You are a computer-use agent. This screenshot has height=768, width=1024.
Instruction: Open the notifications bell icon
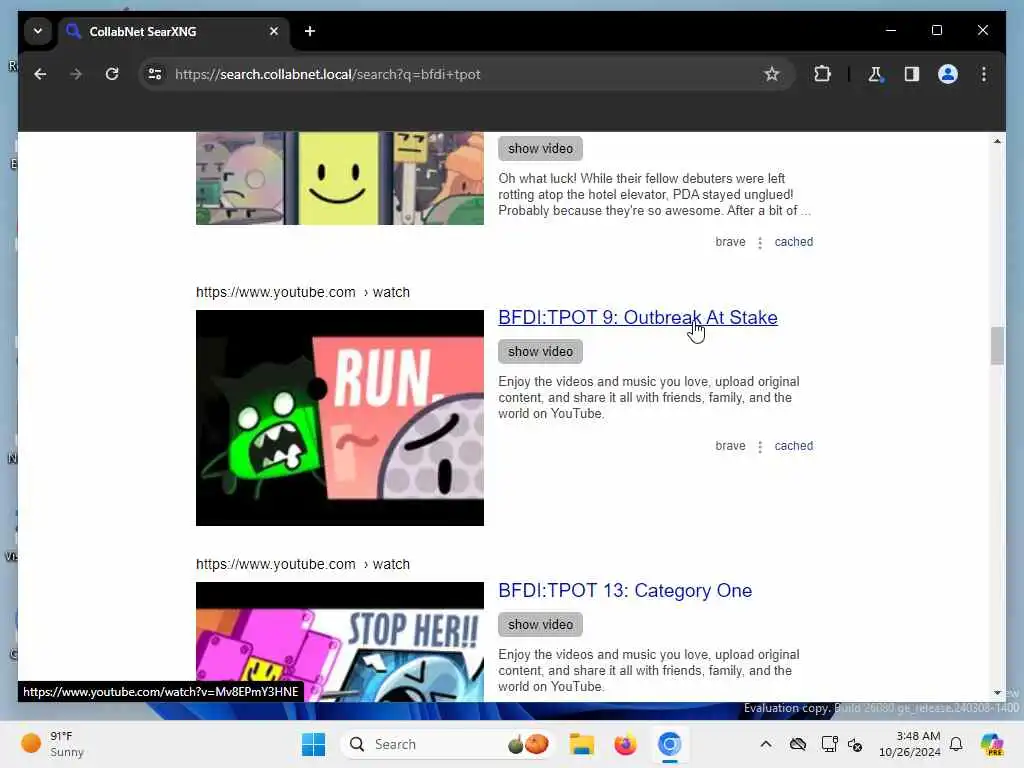coord(956,744)
